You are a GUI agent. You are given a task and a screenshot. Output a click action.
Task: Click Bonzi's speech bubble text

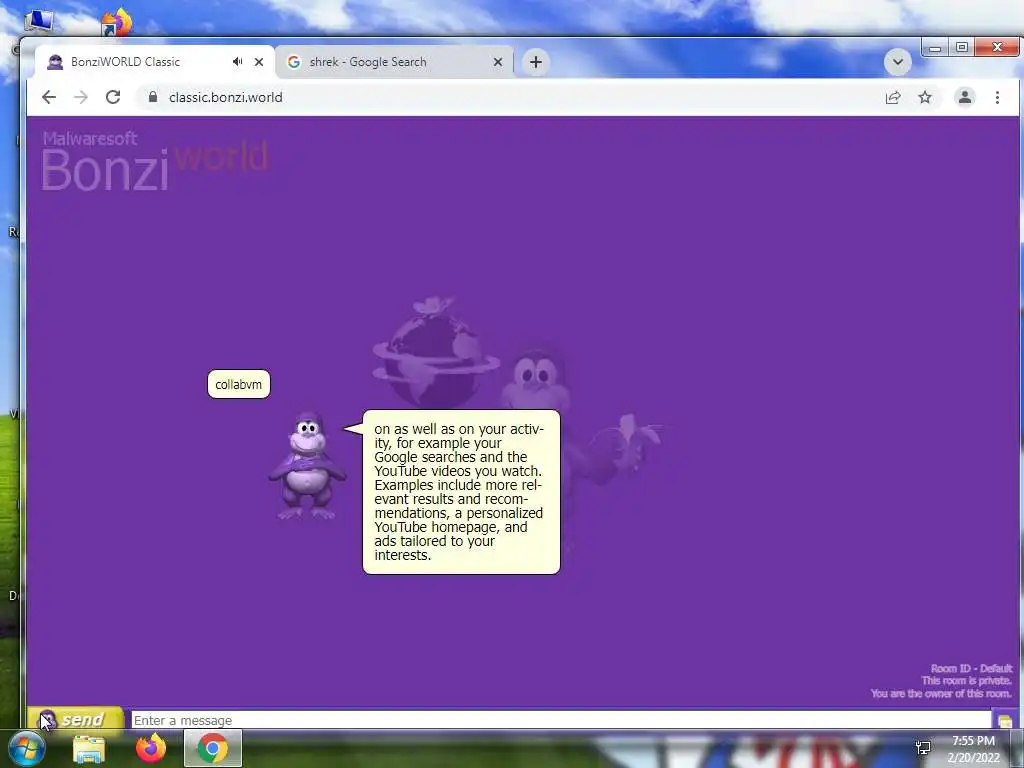click(460, 492)
